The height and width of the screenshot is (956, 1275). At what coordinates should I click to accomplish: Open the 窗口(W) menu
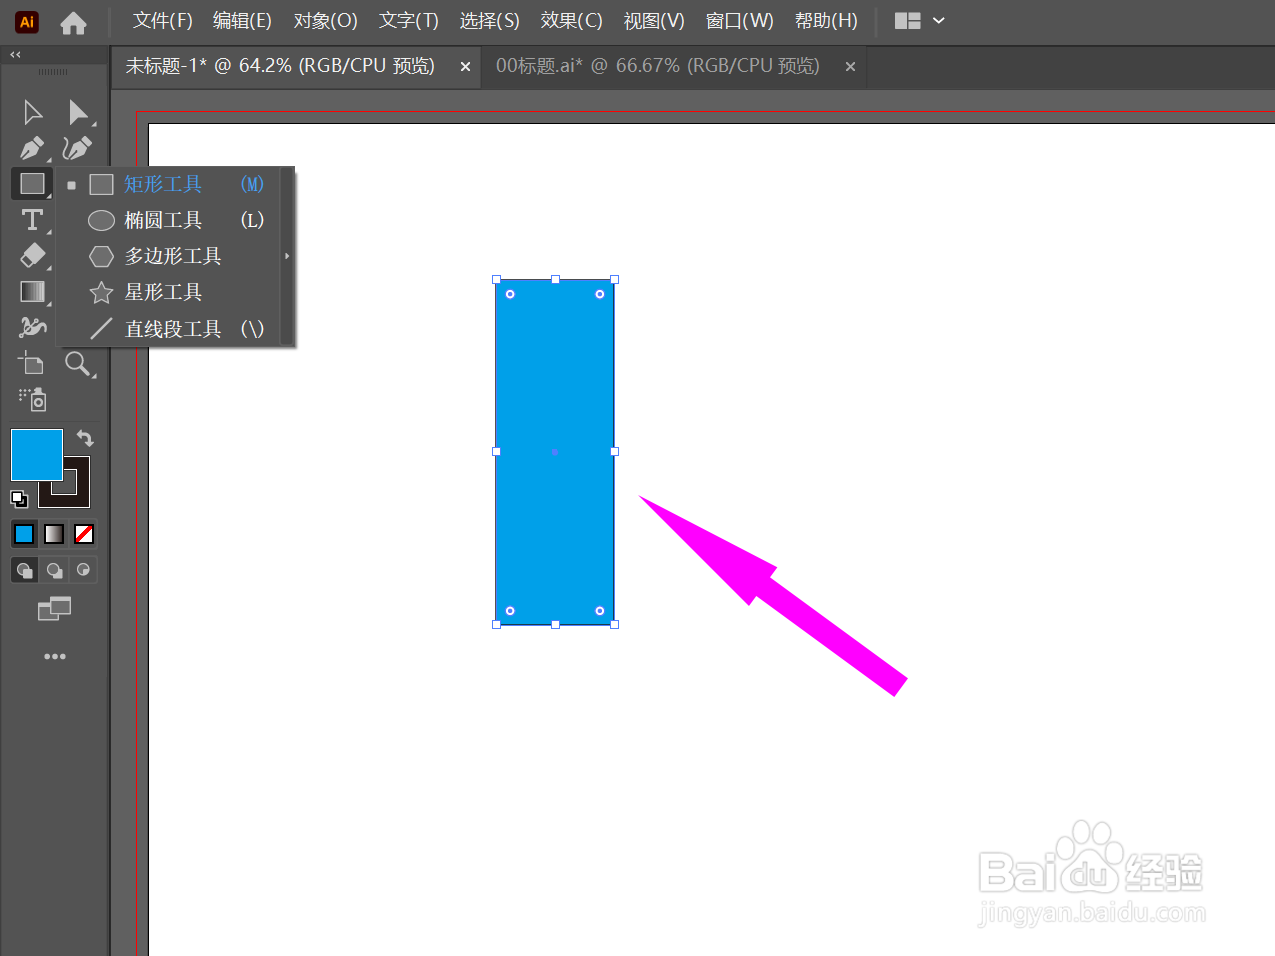tap(740, 21)
